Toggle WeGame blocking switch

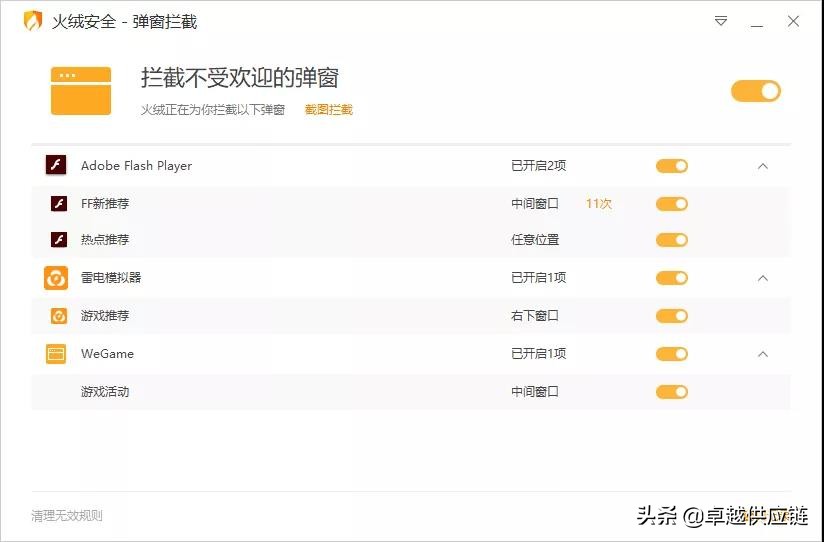[672, 354]
